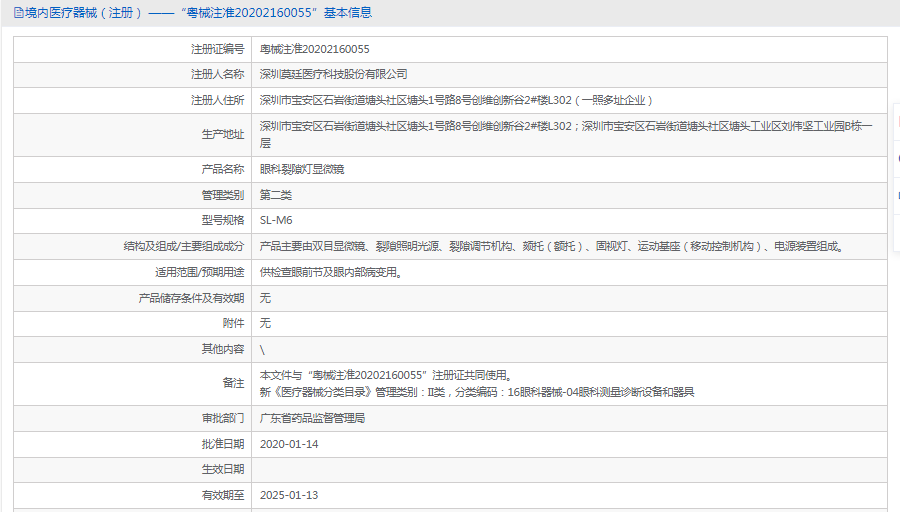Viewport: 900px width, 512px height.
Task: Select registration number 粤械注准20202160055 value cell
Action: [x=569, y=49]
